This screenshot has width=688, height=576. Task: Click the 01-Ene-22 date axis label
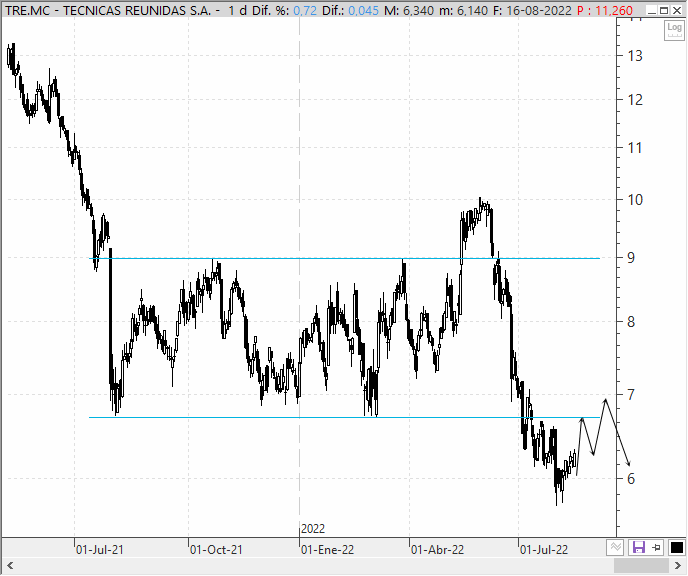coord(327,550)
